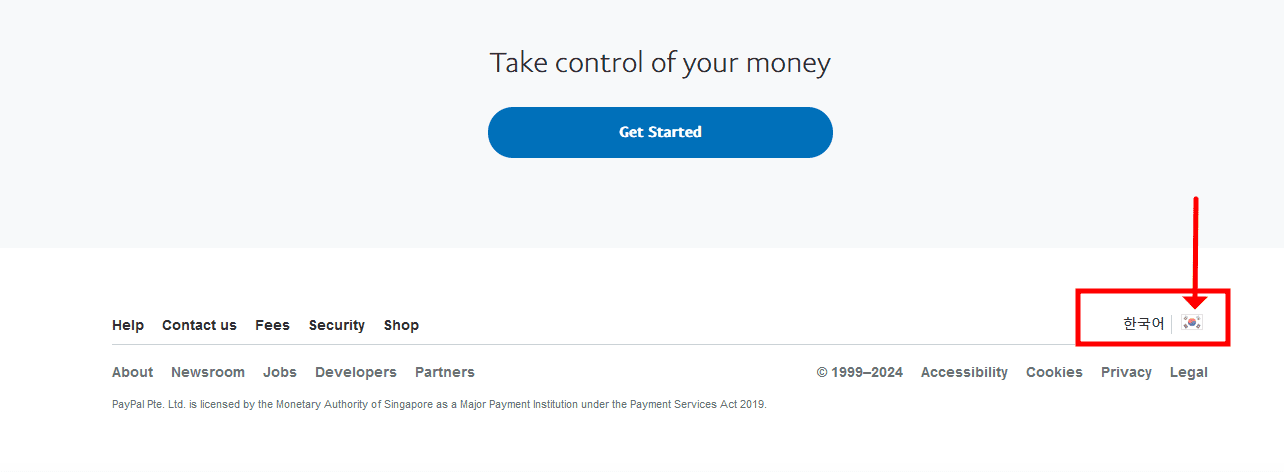This screenshot has width=1284, height=472.
Task: Open the Accessibility link
Action: [x=964, y=372]
